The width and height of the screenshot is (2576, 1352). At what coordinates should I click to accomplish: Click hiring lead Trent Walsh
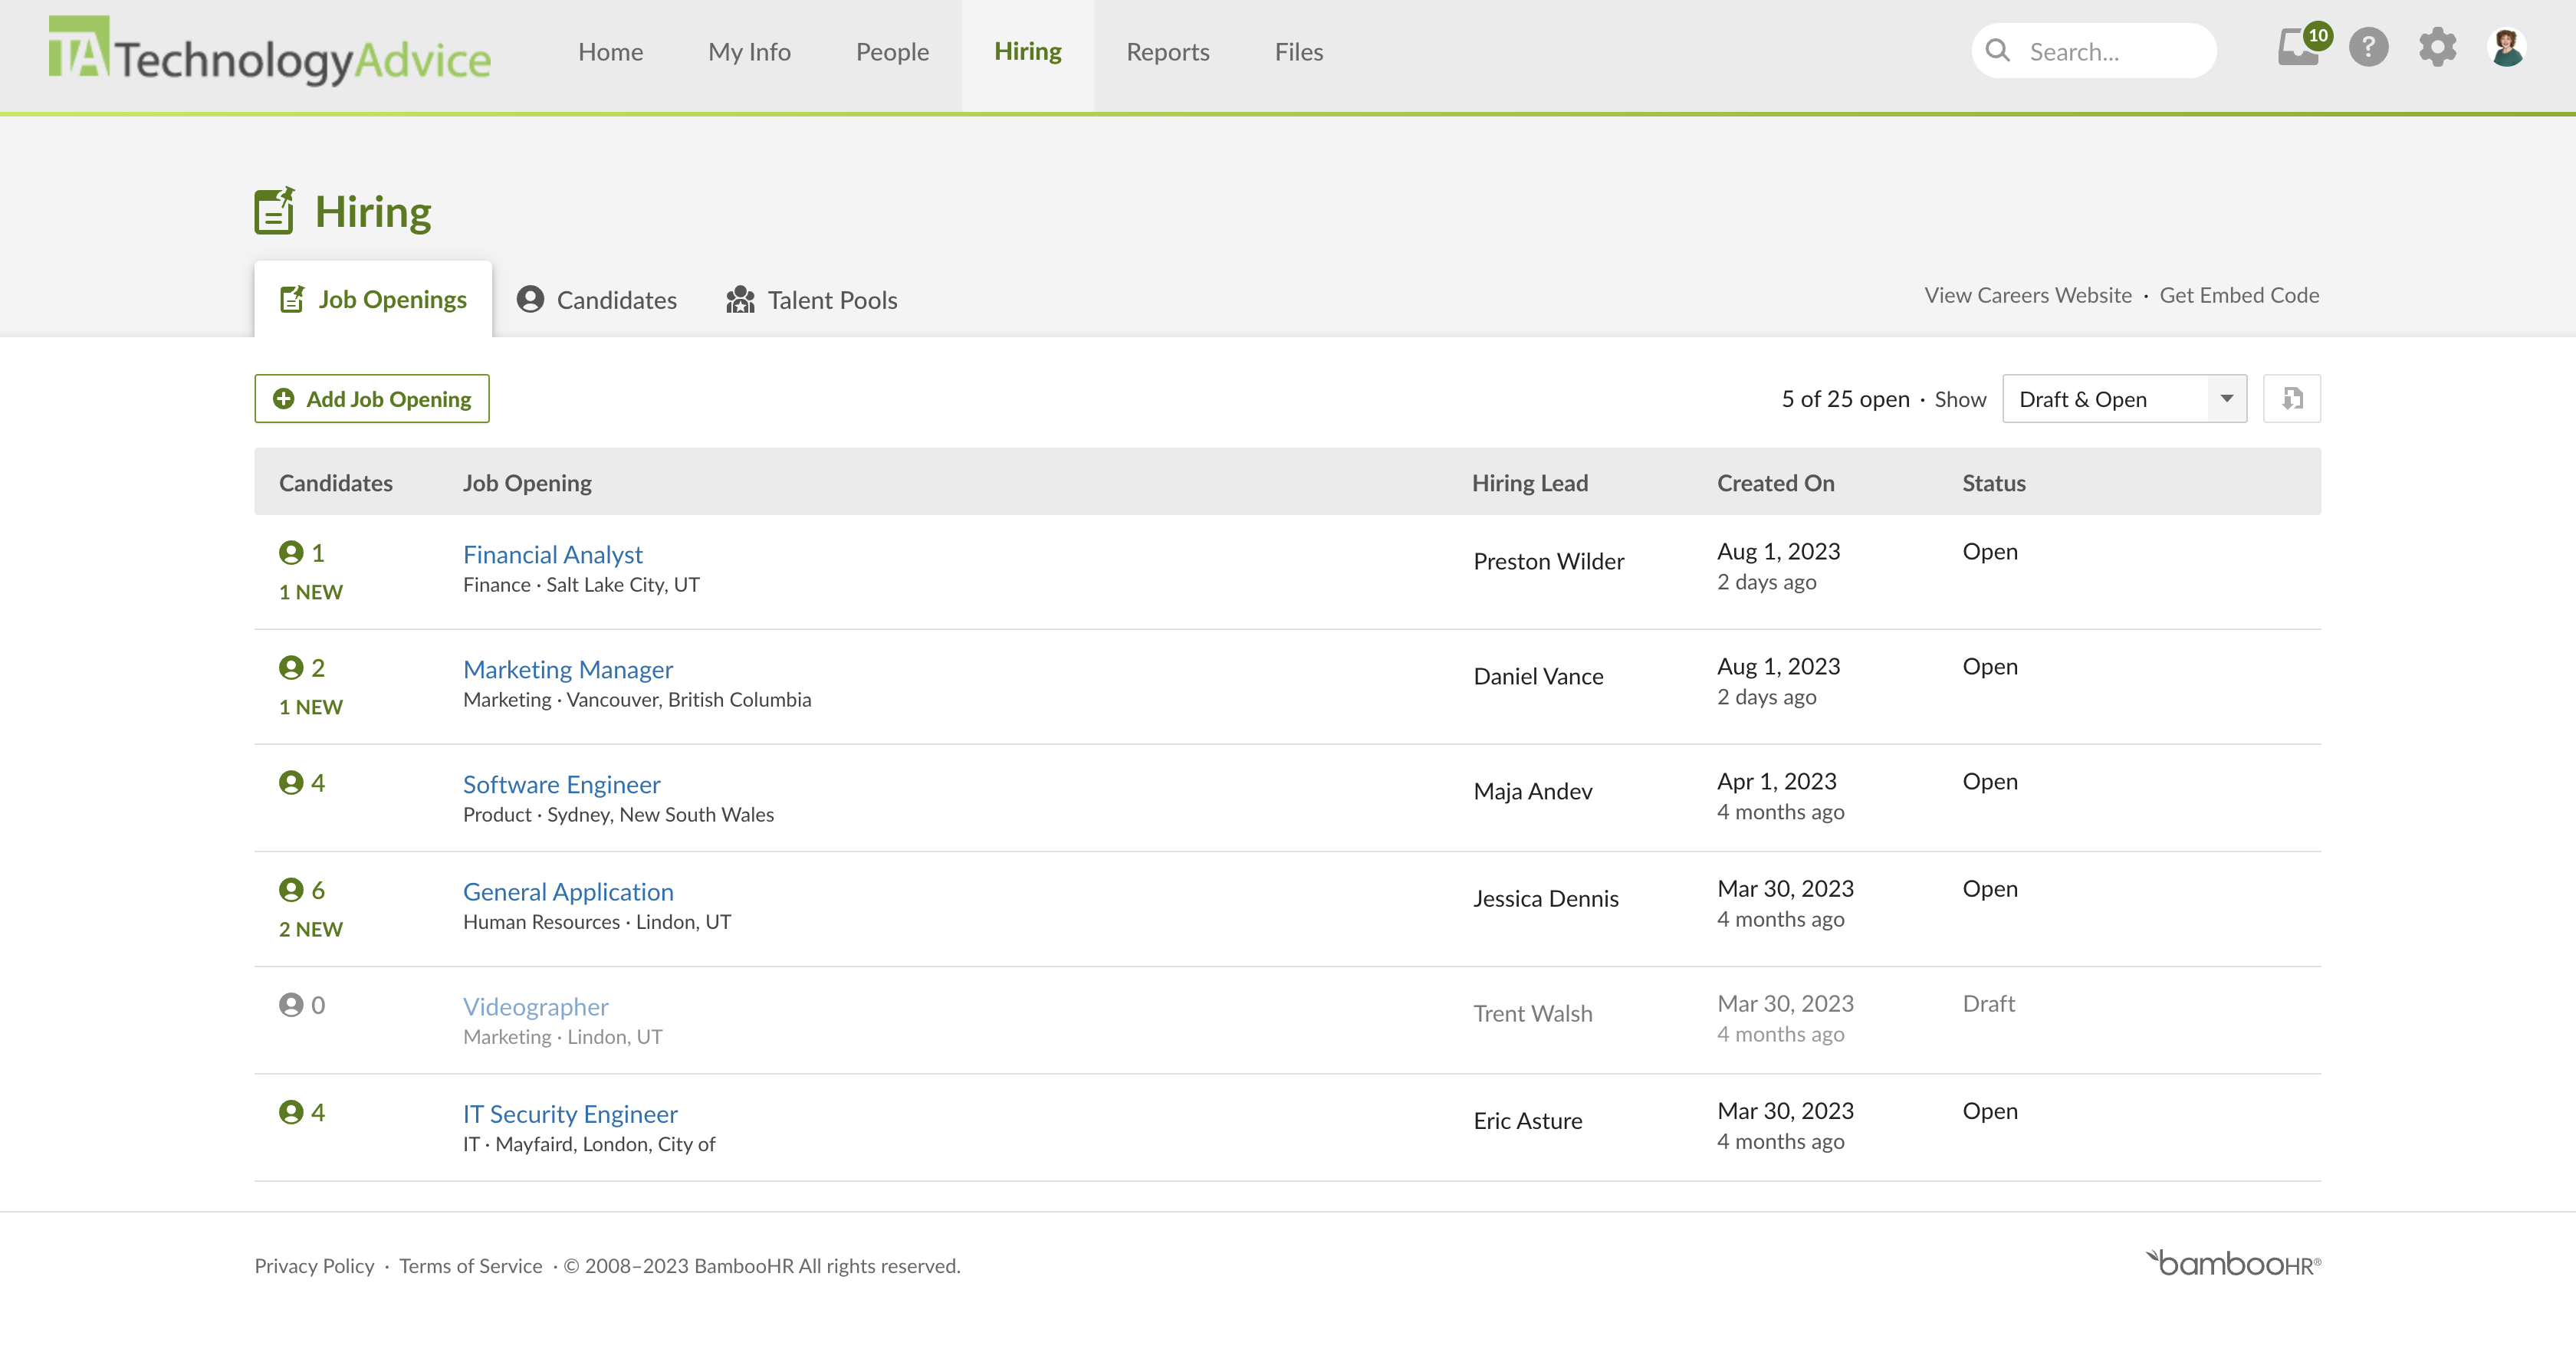pyautogui.click(x=1533, y=1013)
